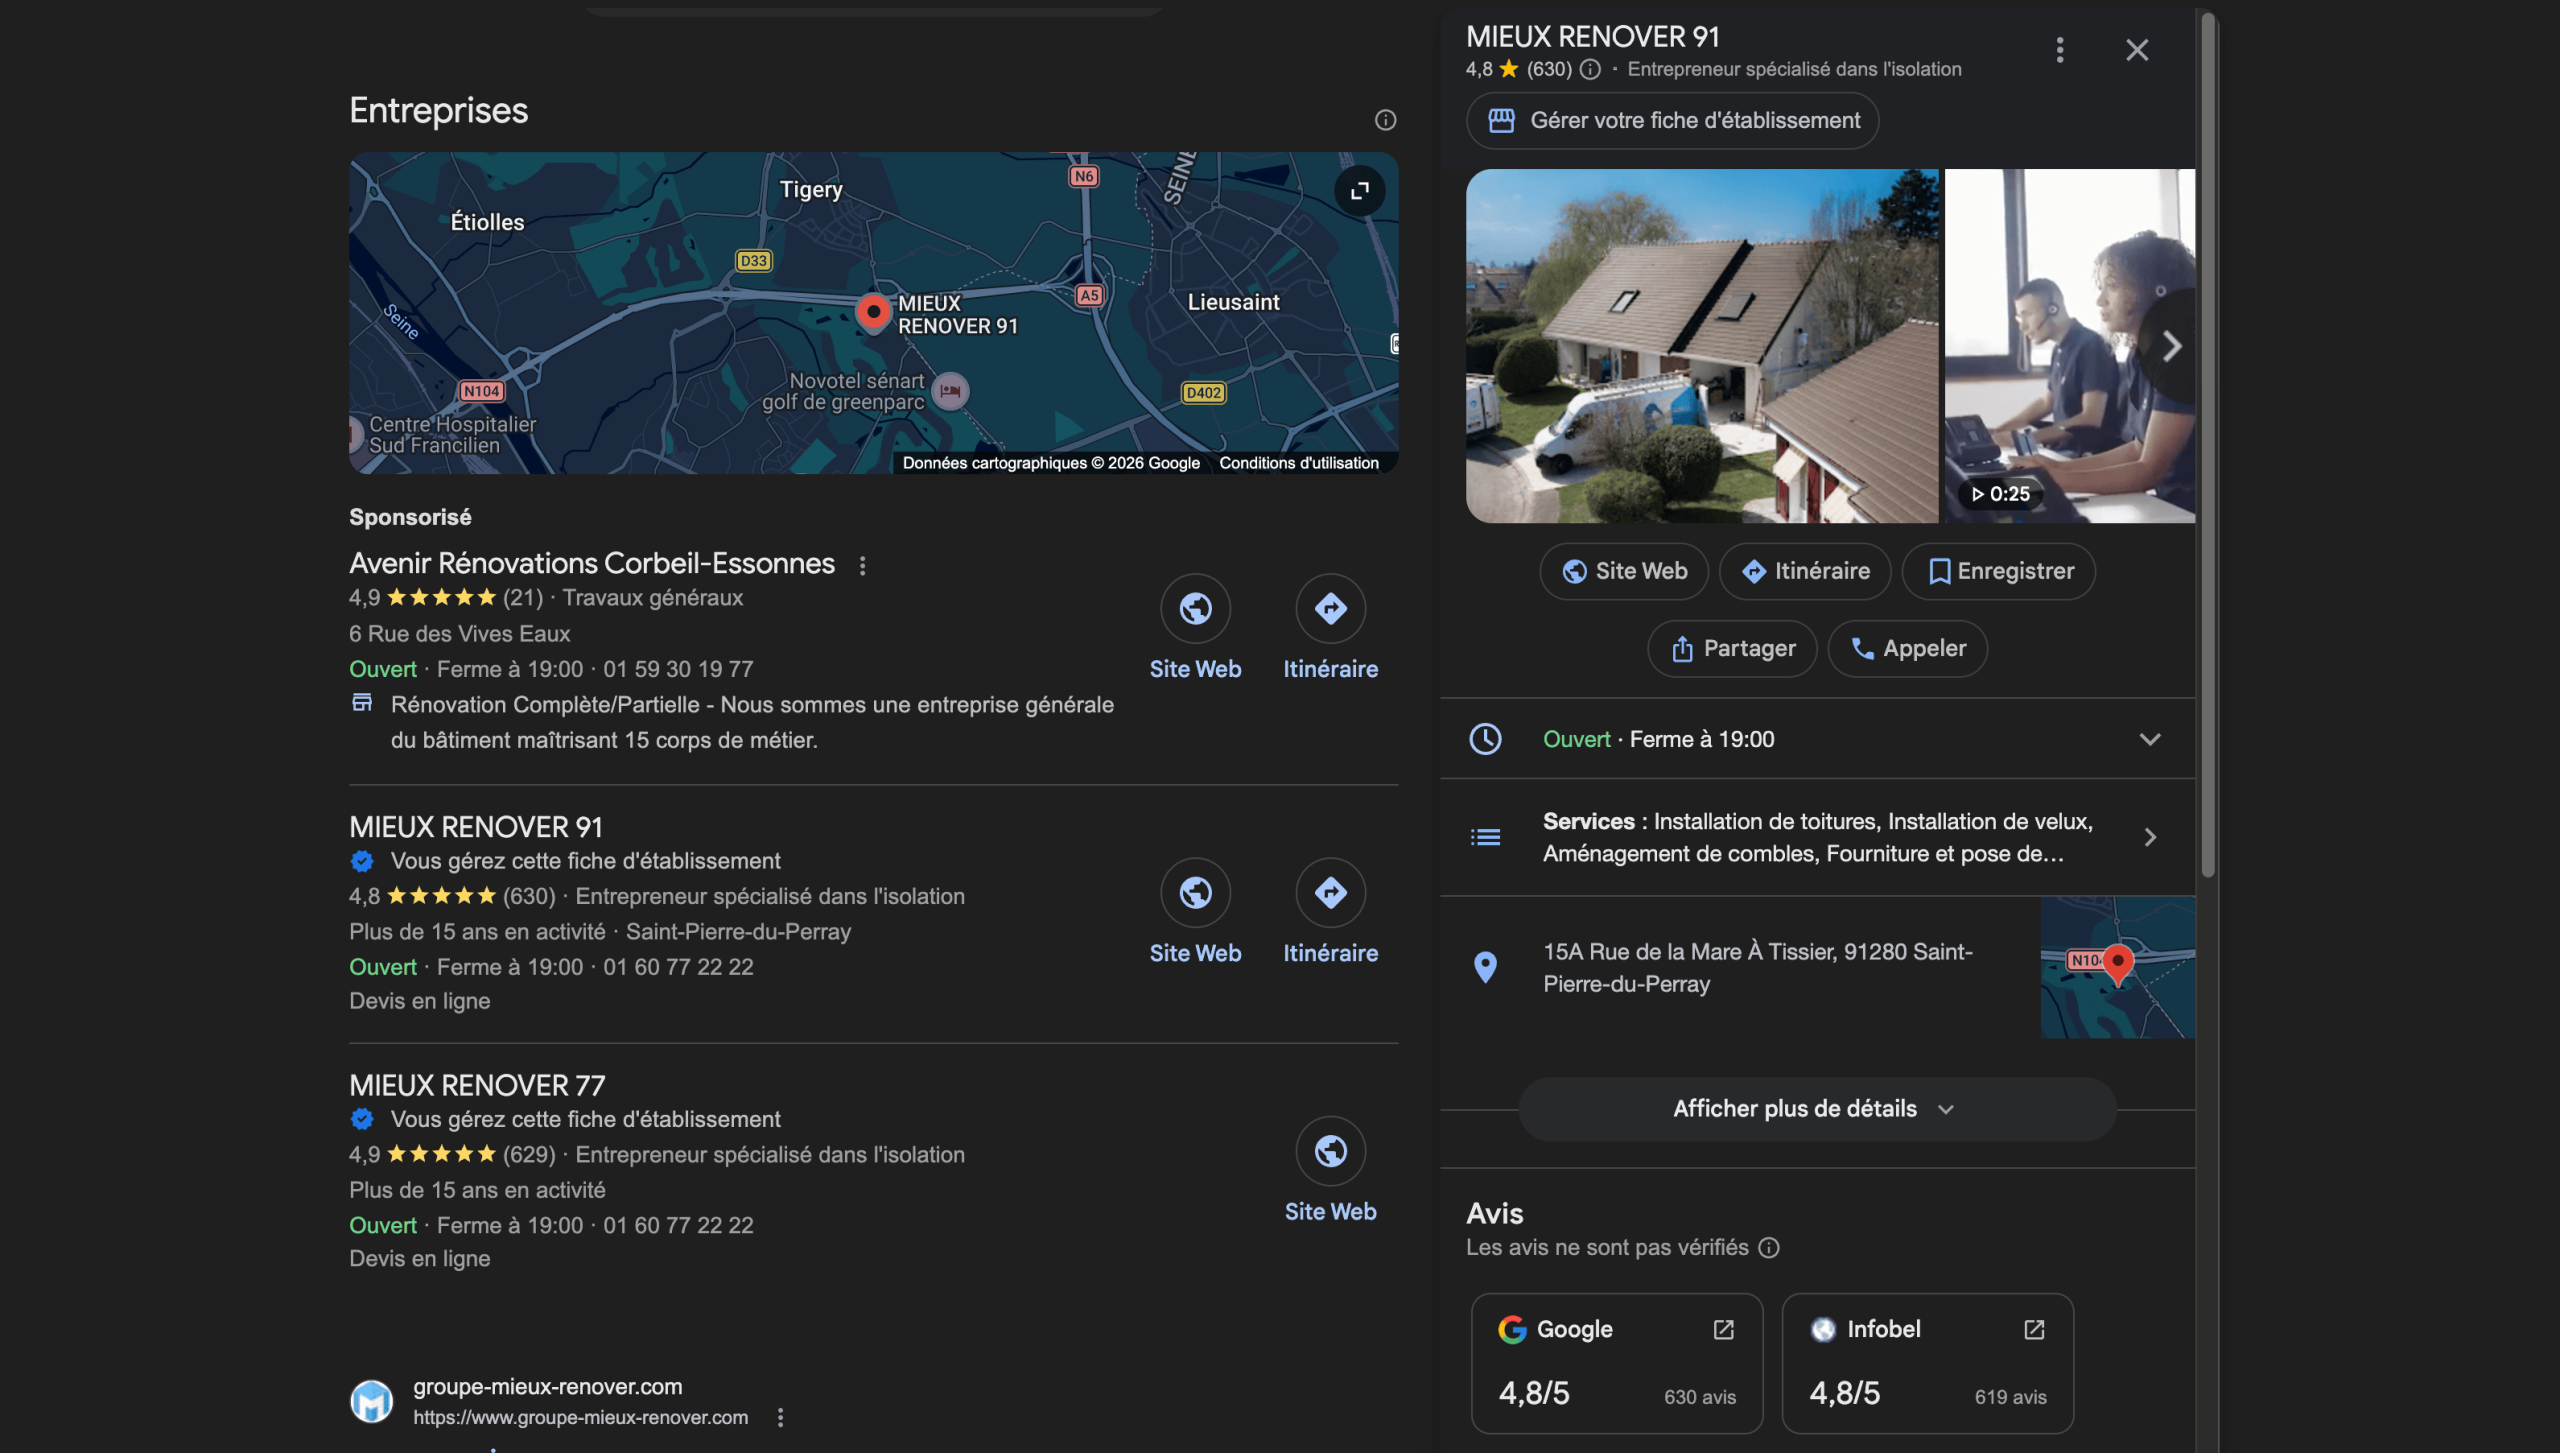Save business with Enregistrer button
The height and width of the screenshot is (1453, 2560).
tap(1998, 571)
